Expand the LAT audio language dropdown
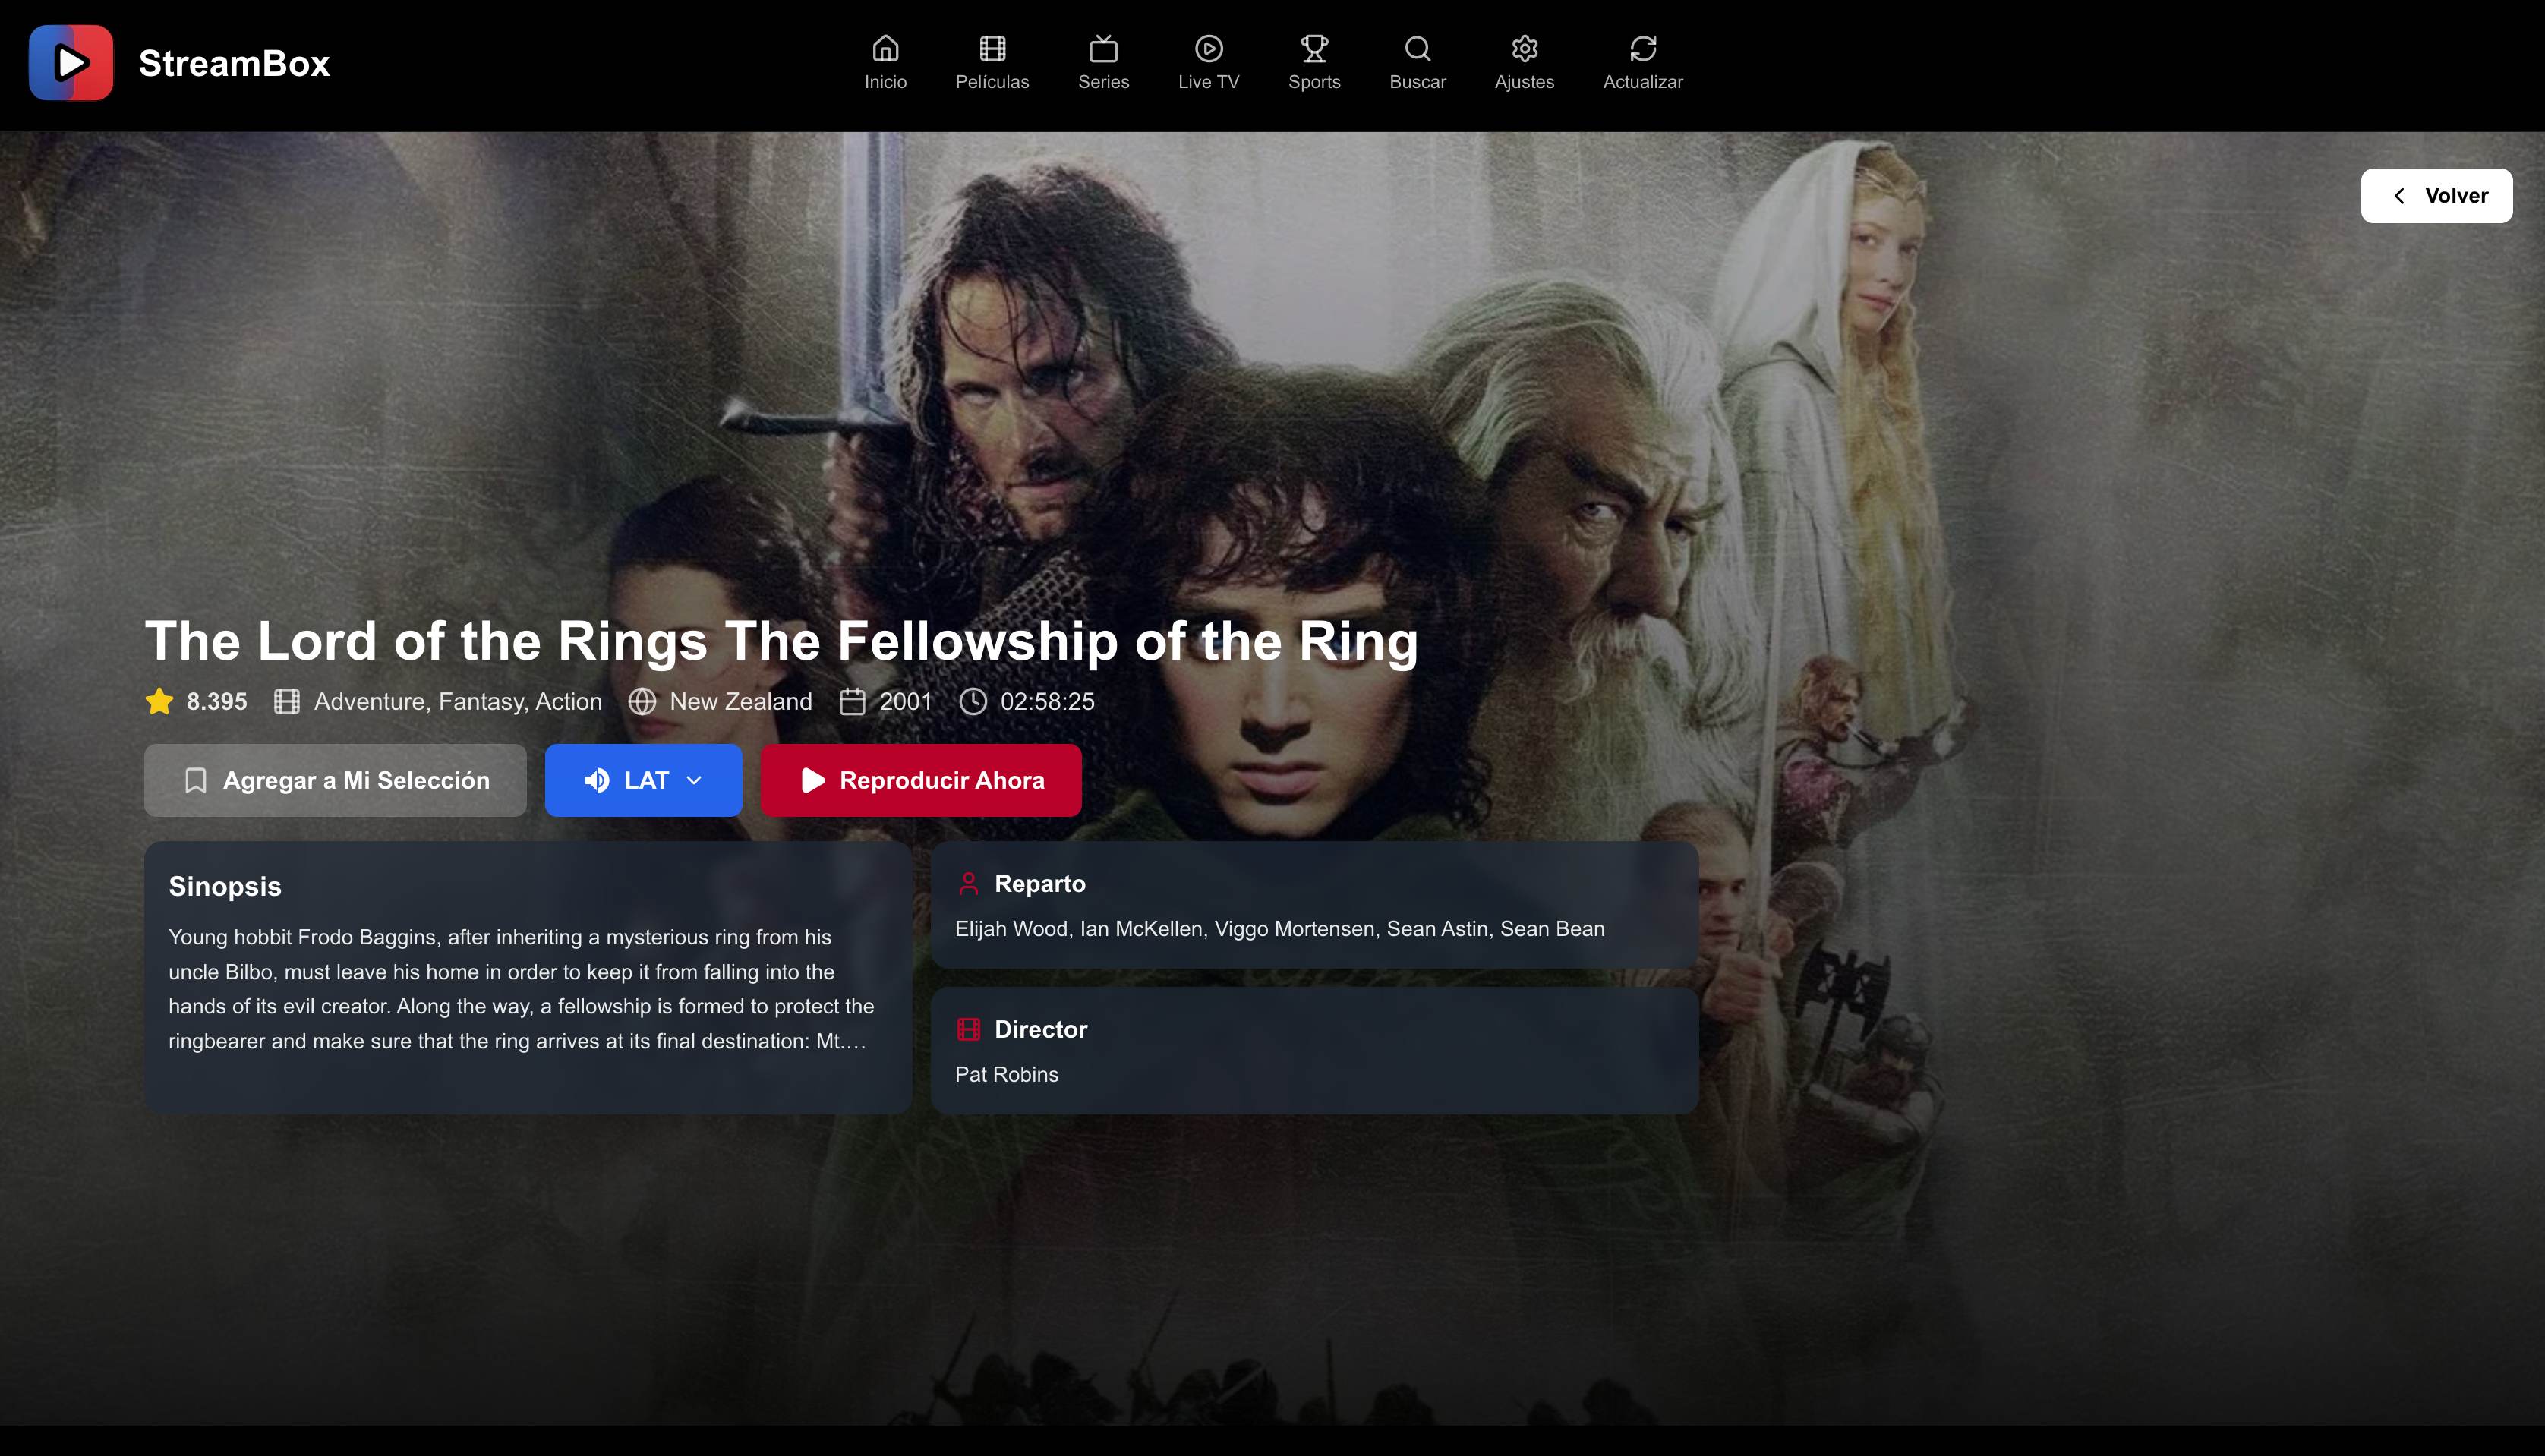Screen dimensions: 2545x1456 tap(643, 780)
